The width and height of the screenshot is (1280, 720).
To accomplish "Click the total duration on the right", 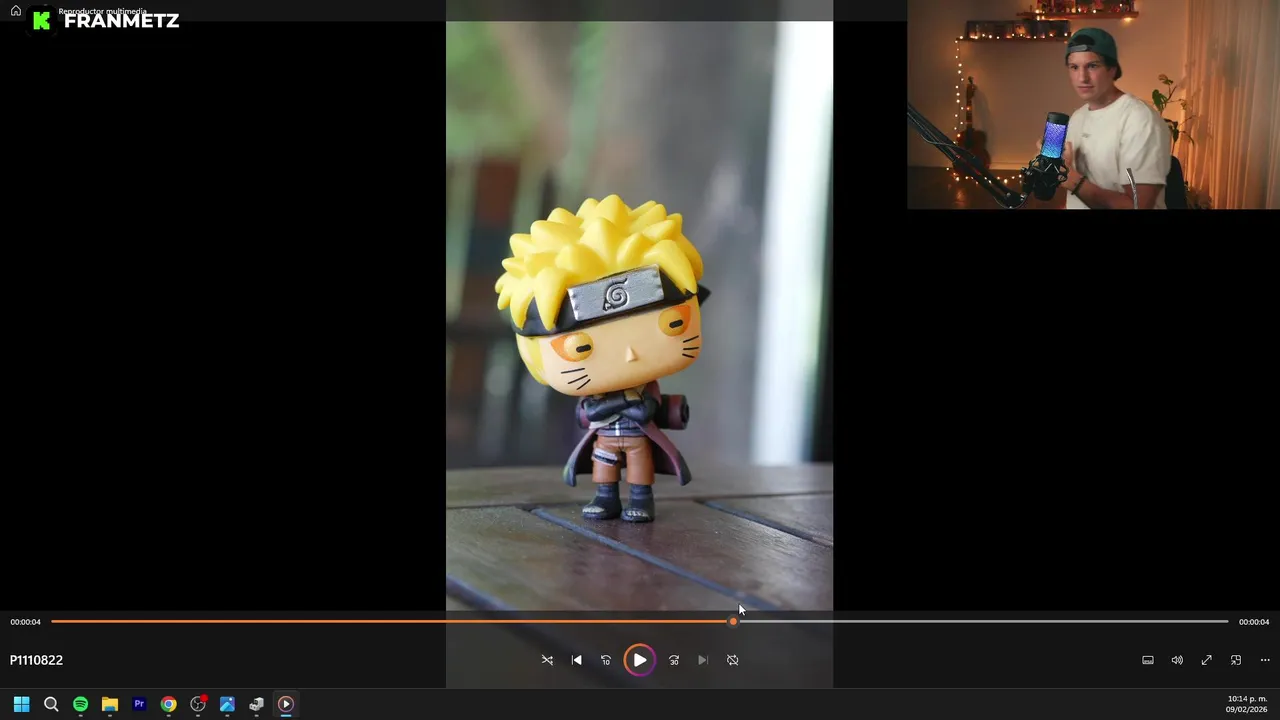I will [1254, 622].
